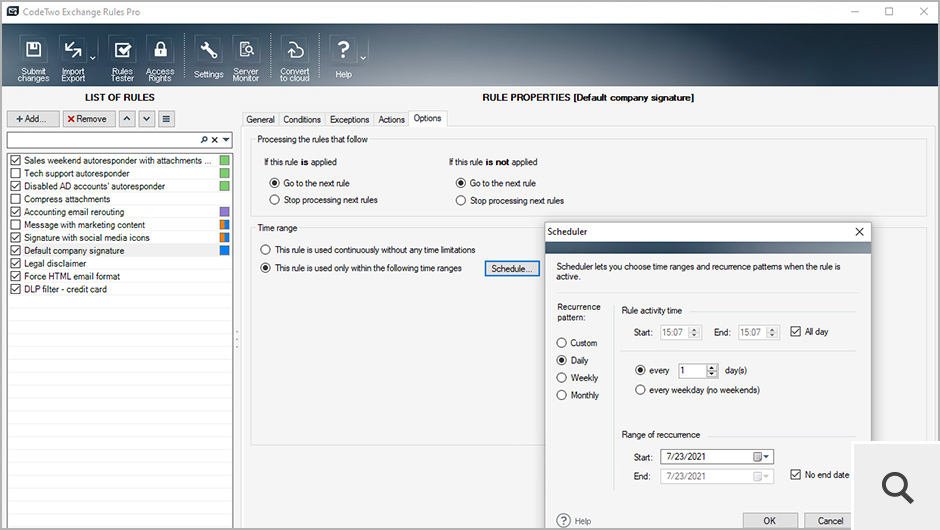Enable Message with marketing content rule

16,225
